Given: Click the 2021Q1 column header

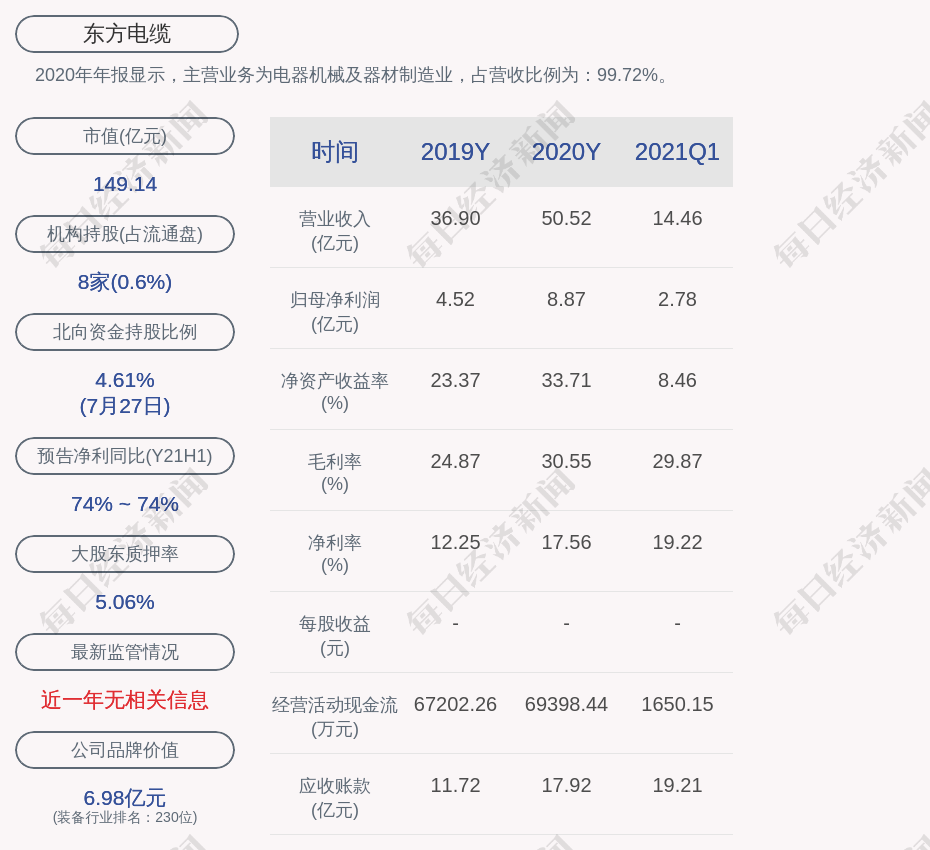Looking at the screenshot, I should click(677, 152).
